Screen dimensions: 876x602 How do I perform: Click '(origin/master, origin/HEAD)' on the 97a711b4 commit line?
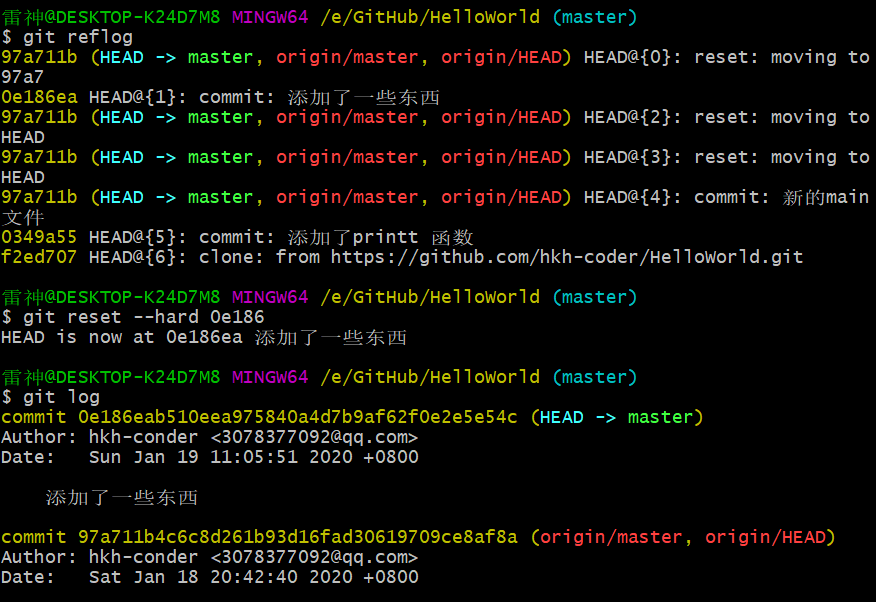coord(683,537)
